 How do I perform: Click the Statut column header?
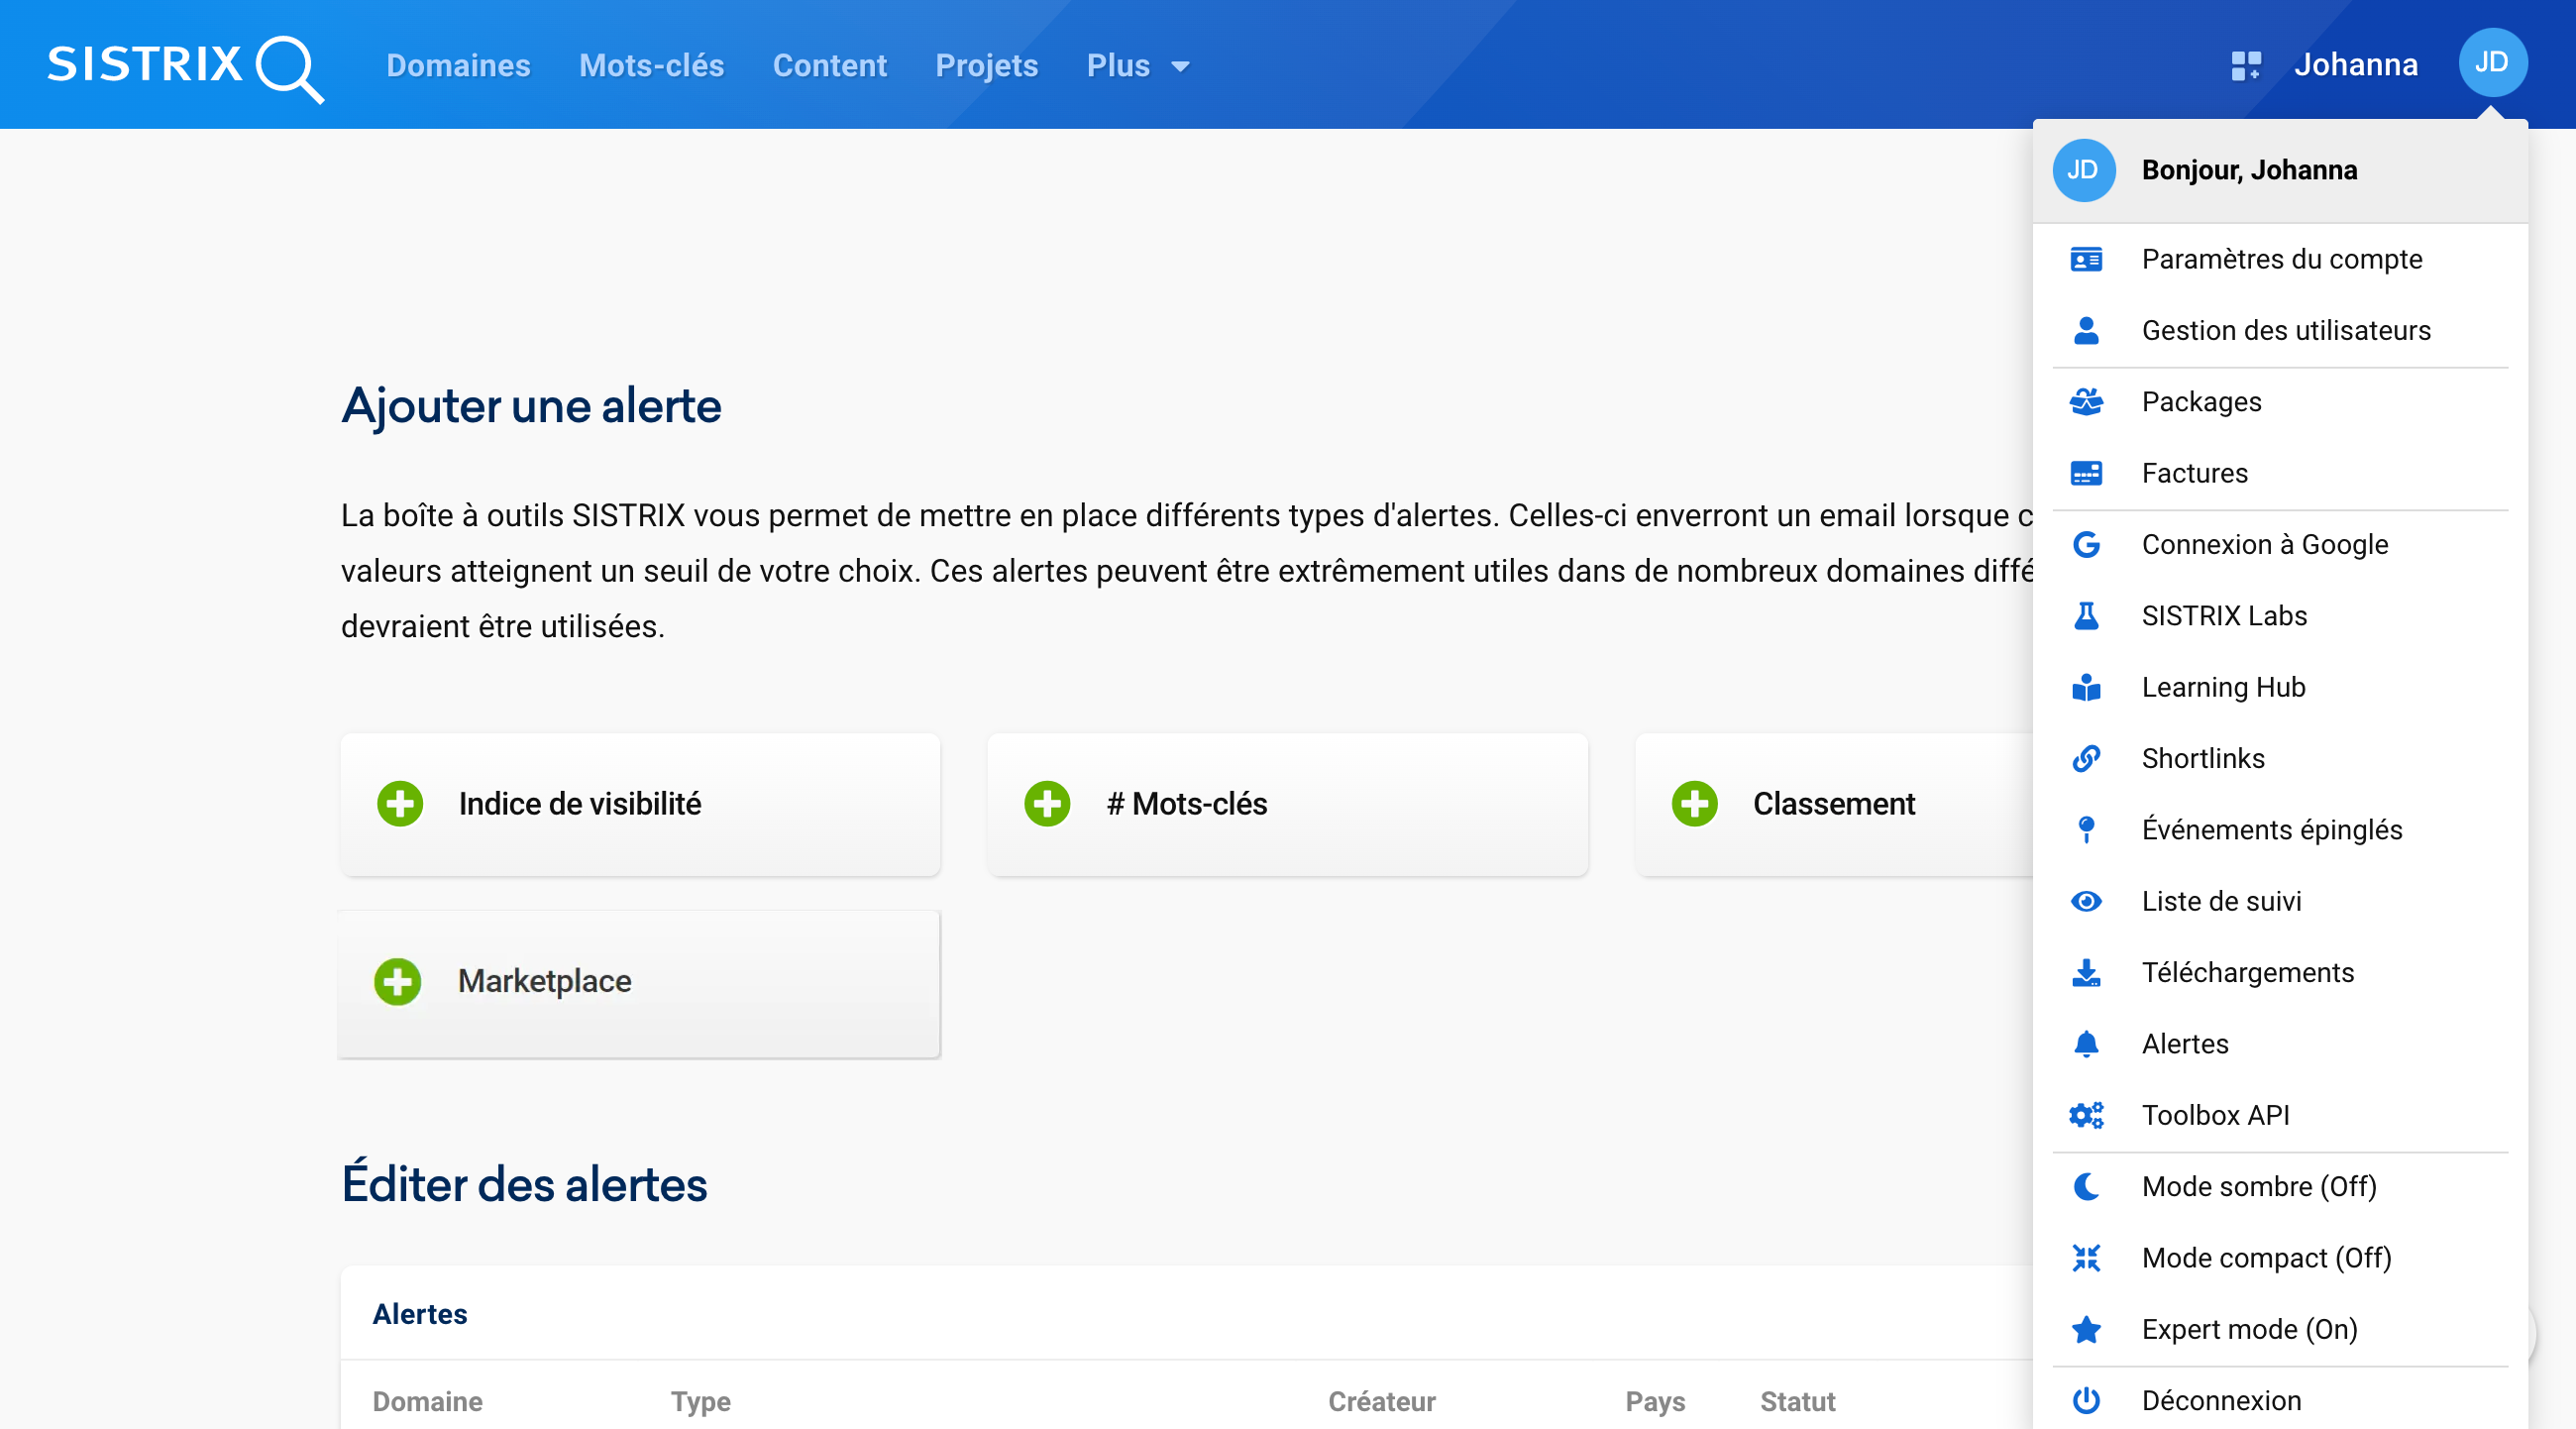point(1797,1402)
